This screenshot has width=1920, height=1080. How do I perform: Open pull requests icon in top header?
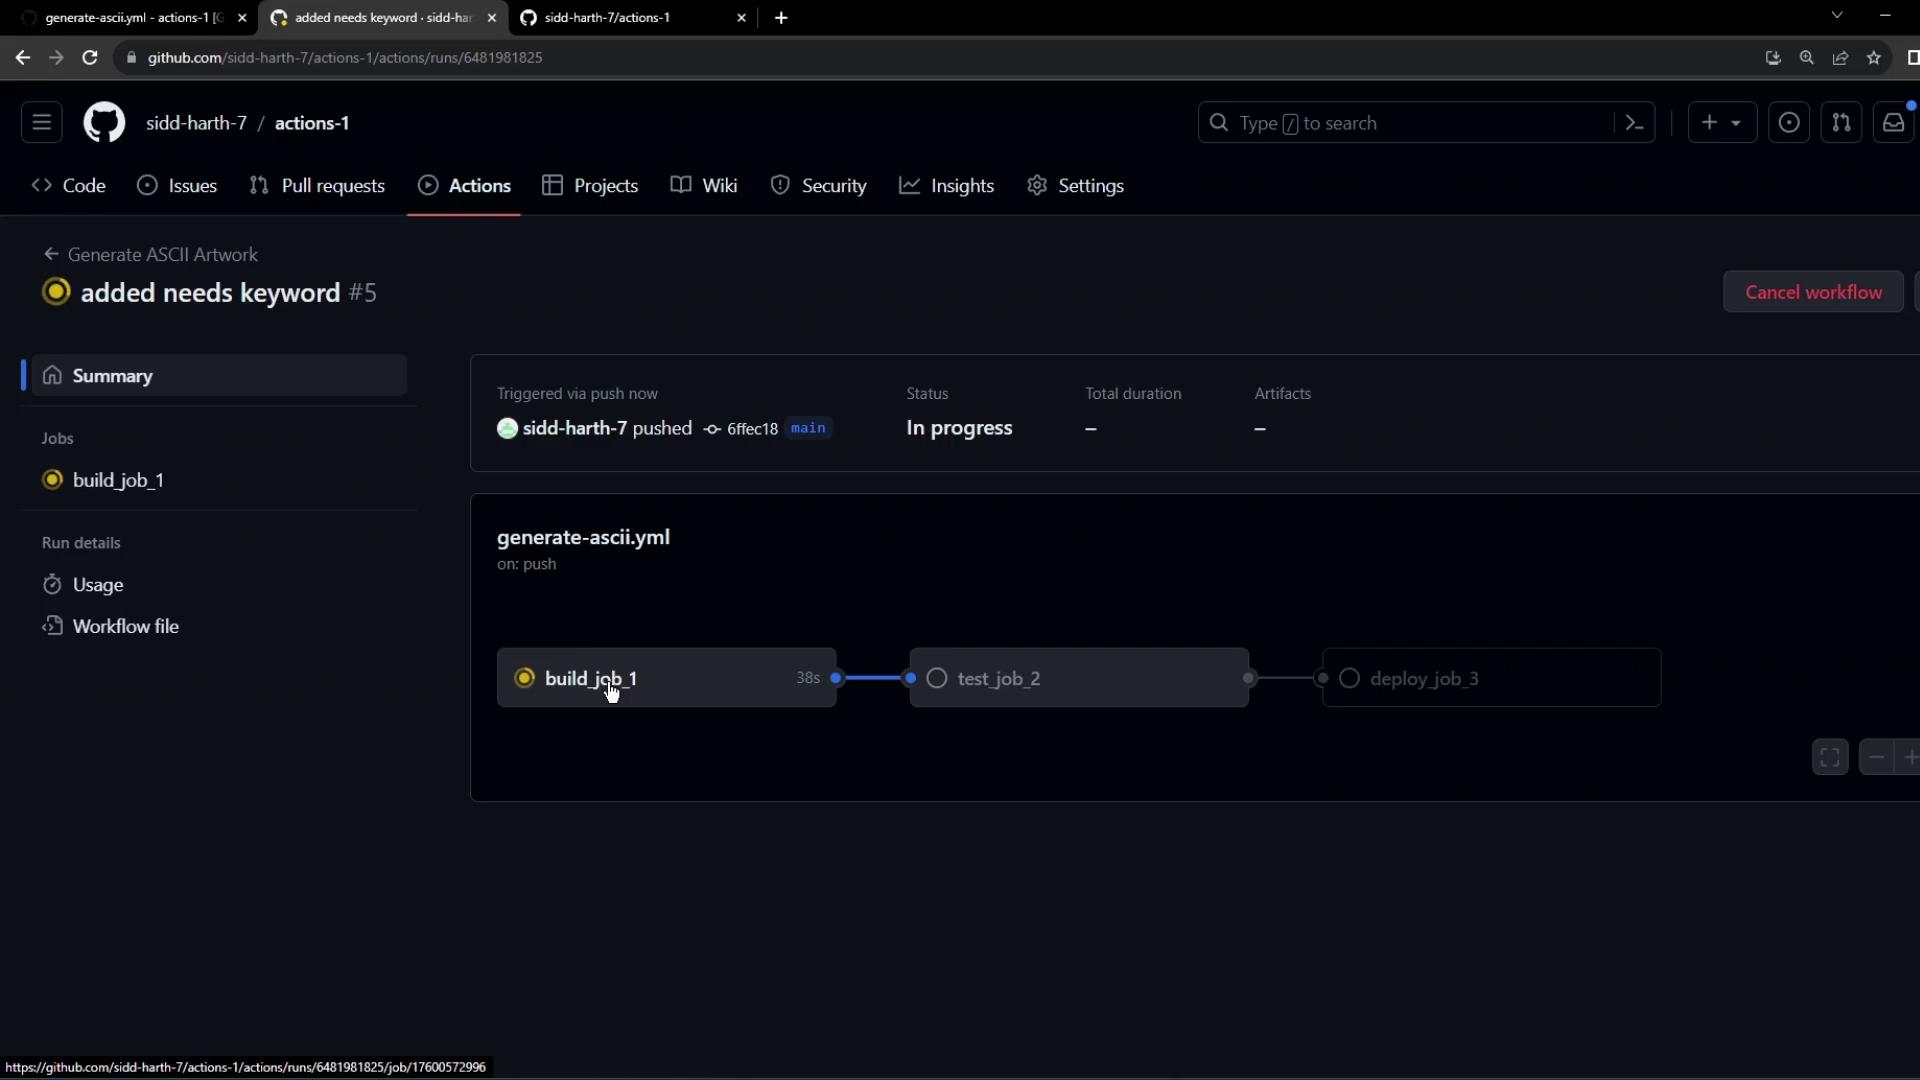pos(1841,123)
